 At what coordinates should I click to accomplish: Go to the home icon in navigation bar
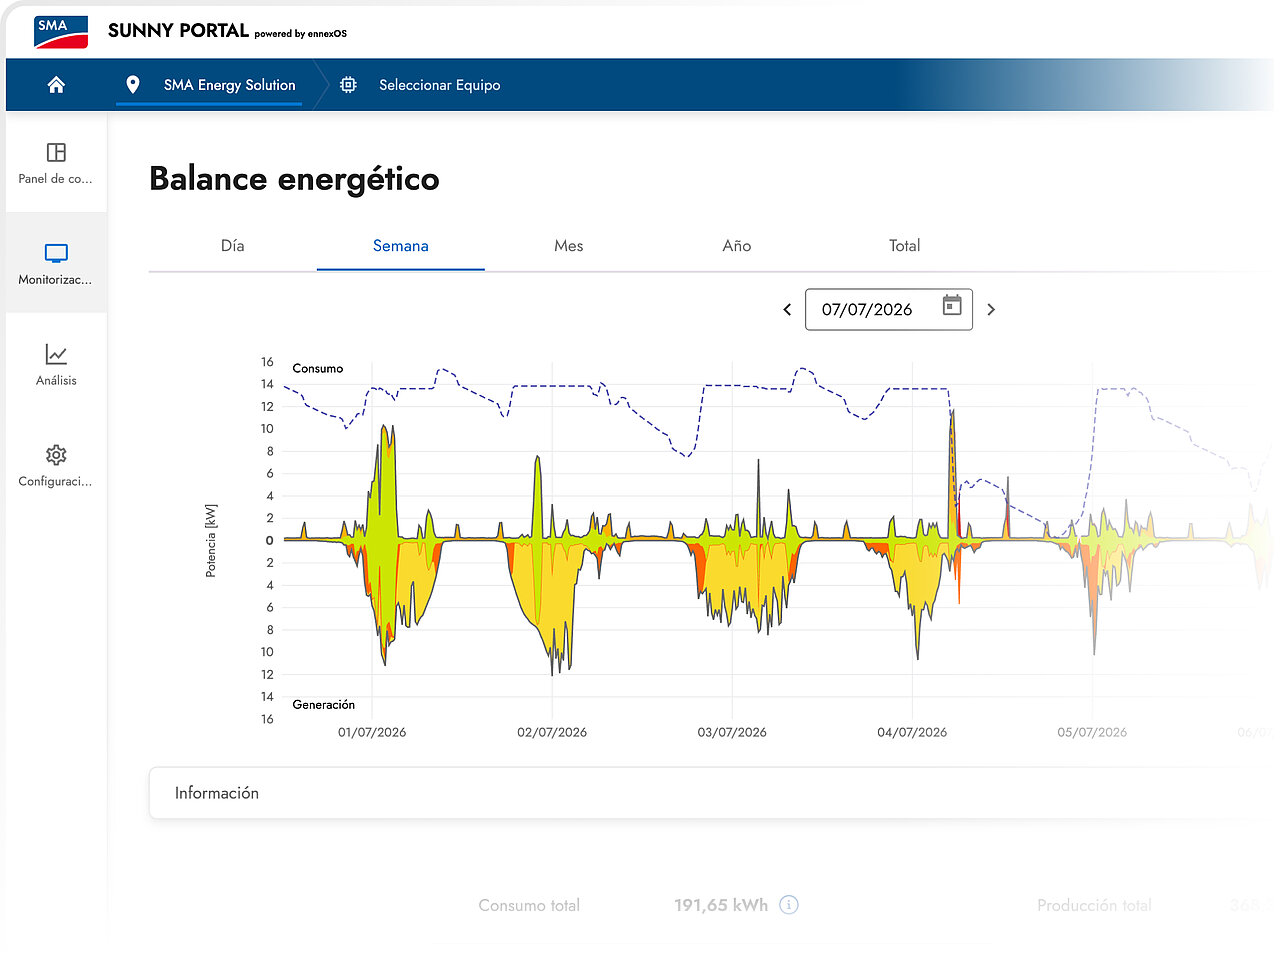click(x=56, y=85)
